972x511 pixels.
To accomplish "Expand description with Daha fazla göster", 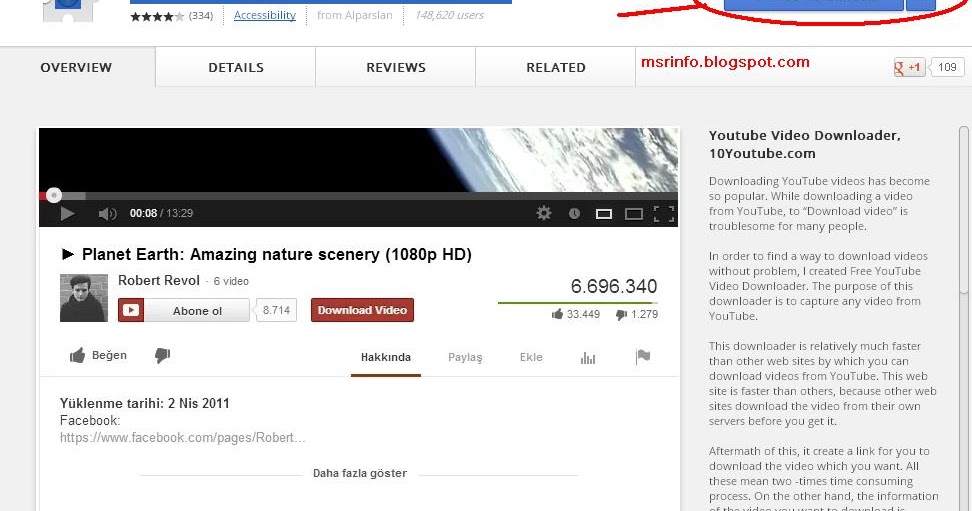I will click(360, 473).
